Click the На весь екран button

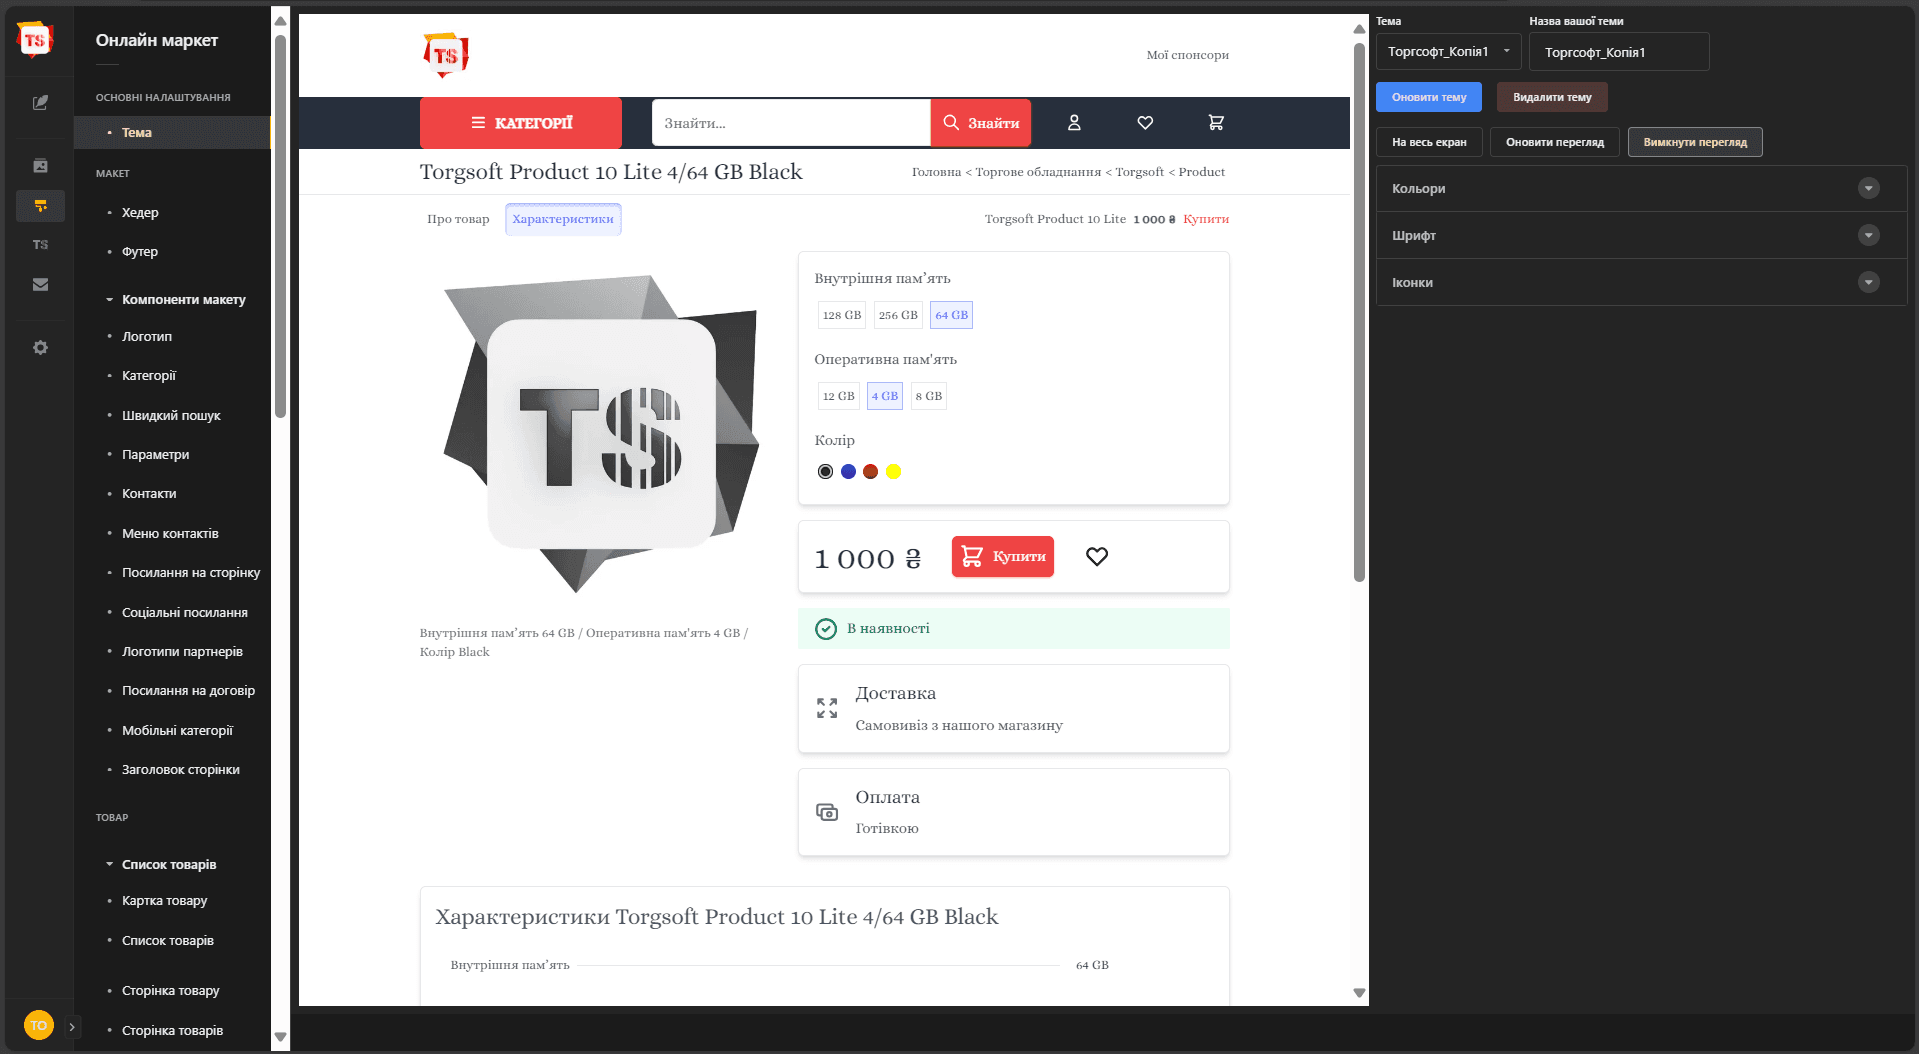1429,142
